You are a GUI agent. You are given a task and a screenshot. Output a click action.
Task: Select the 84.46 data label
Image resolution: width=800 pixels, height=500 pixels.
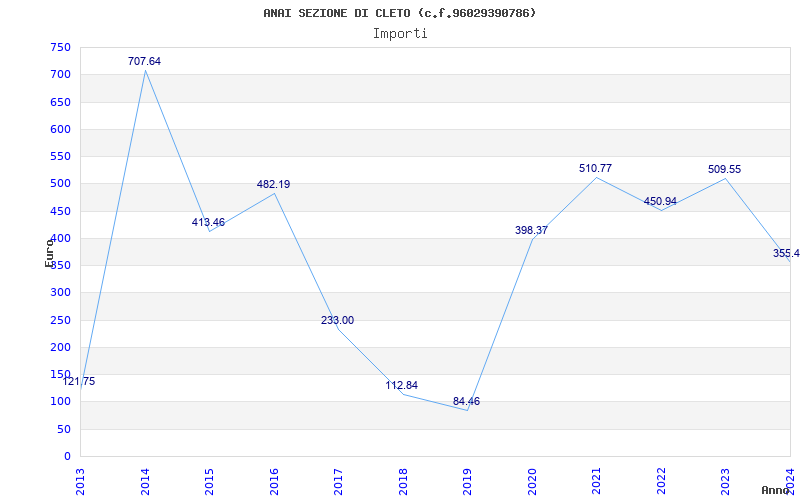(466, 402)
